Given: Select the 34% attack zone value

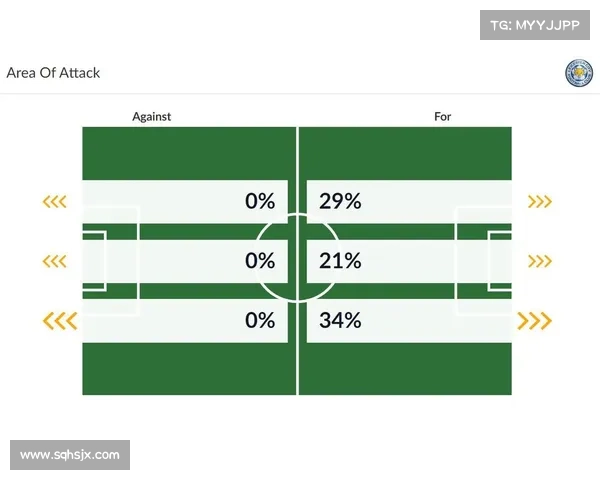Looking at the screenshot, I should coord(340,321).
